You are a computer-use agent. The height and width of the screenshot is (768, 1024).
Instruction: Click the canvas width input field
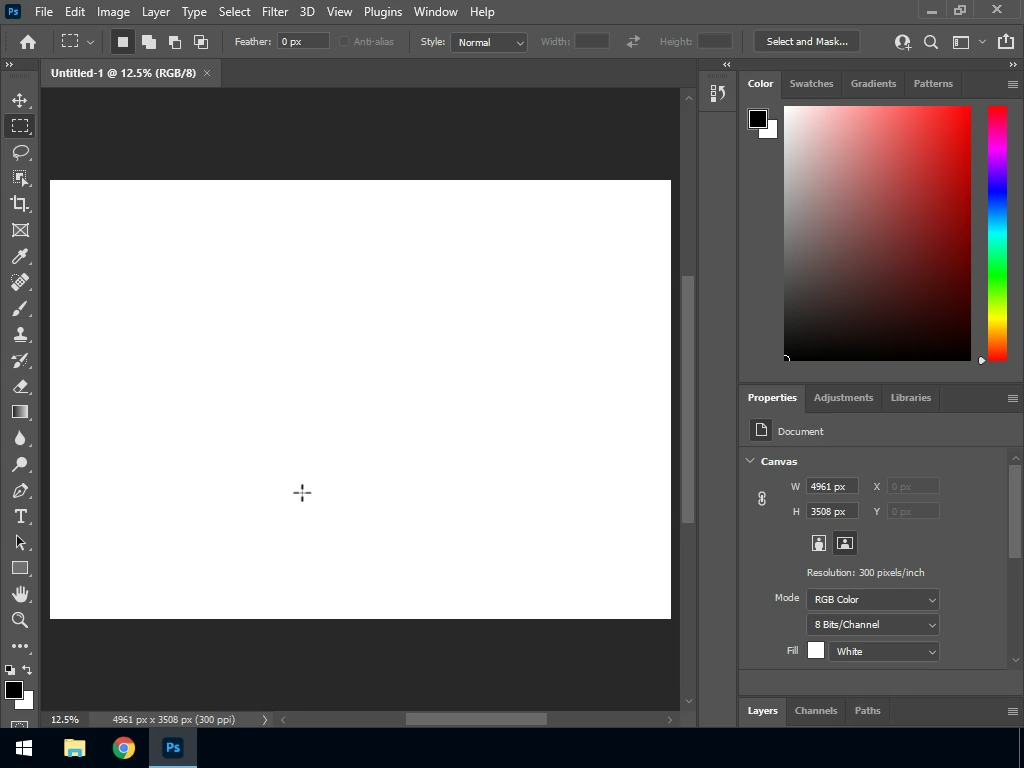click(832, 486)
